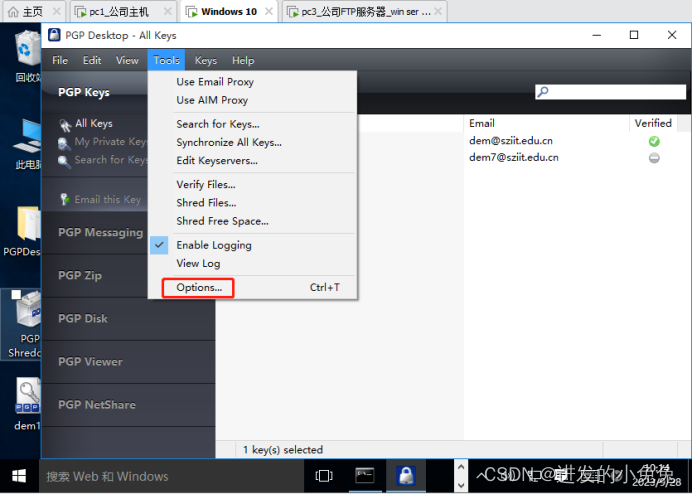Click green verified checkmark for dem@sziit.edu.cn

point(654,141)
